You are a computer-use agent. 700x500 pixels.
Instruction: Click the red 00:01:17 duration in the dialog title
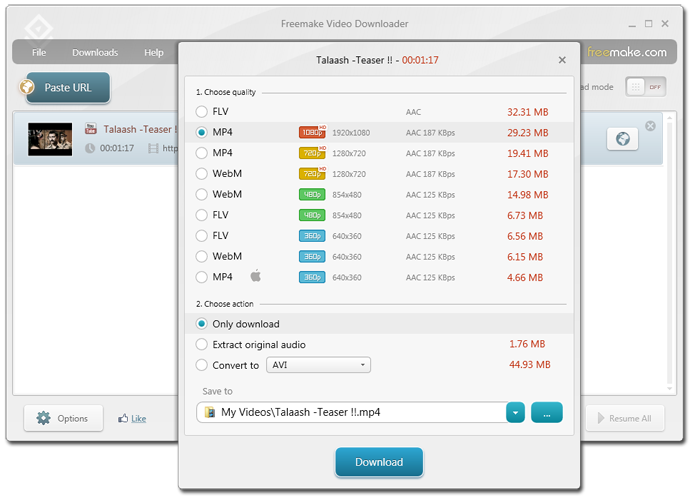pos(420,60)
